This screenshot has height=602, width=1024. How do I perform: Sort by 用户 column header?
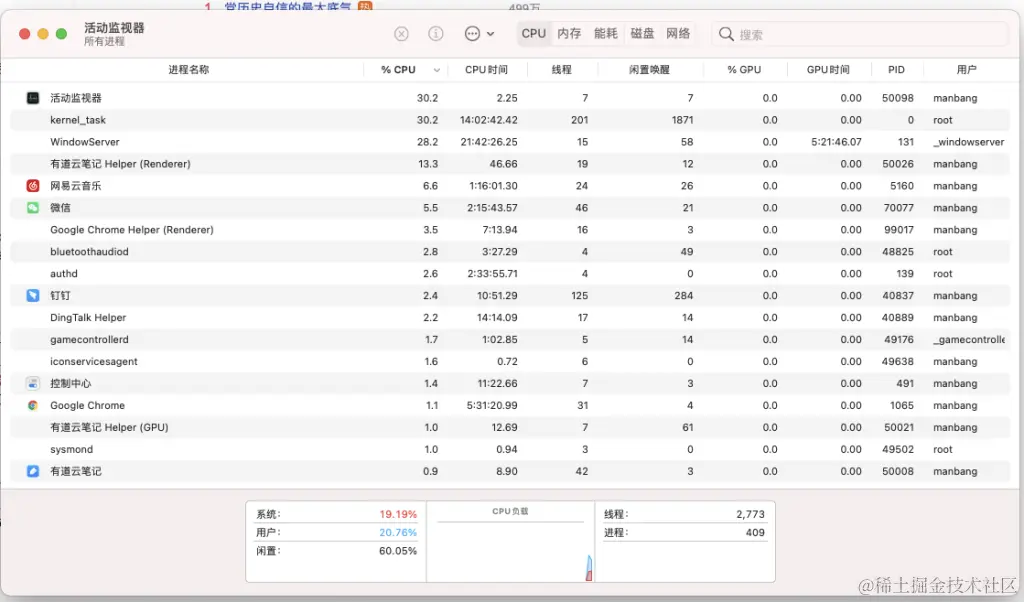click(967, 70)
